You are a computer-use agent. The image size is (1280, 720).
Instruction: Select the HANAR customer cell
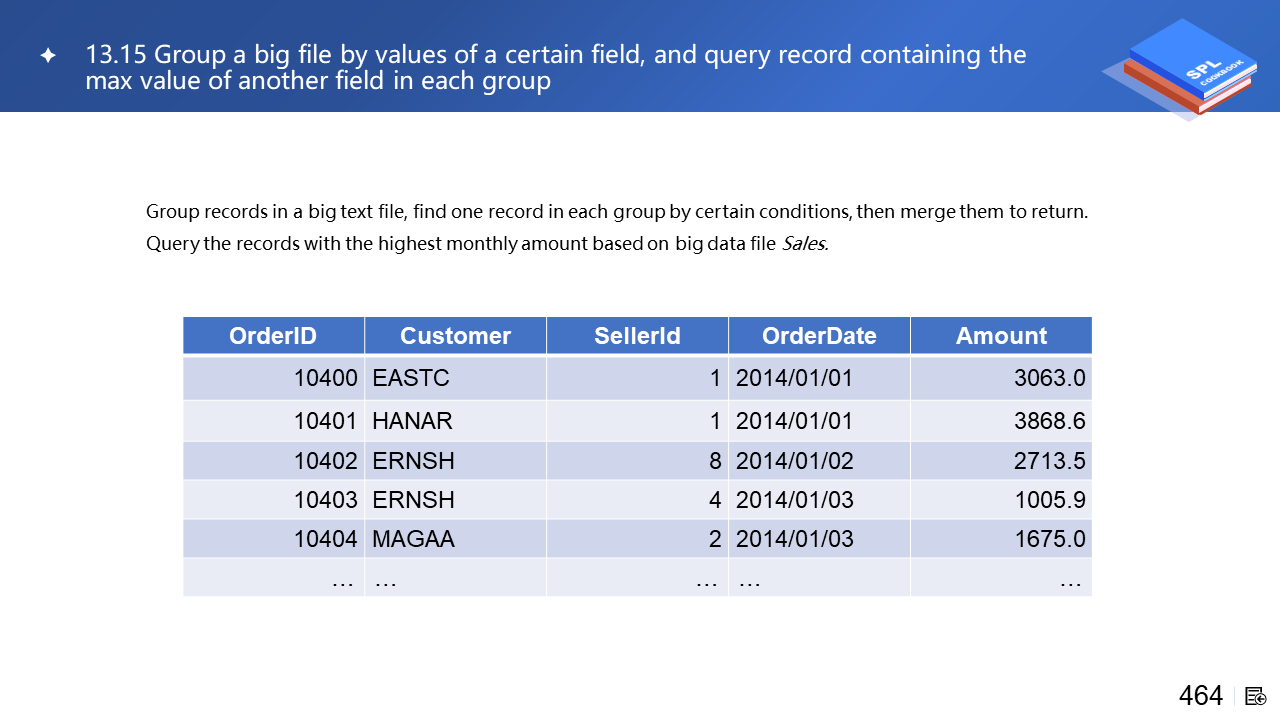click(x=455, y=421)
